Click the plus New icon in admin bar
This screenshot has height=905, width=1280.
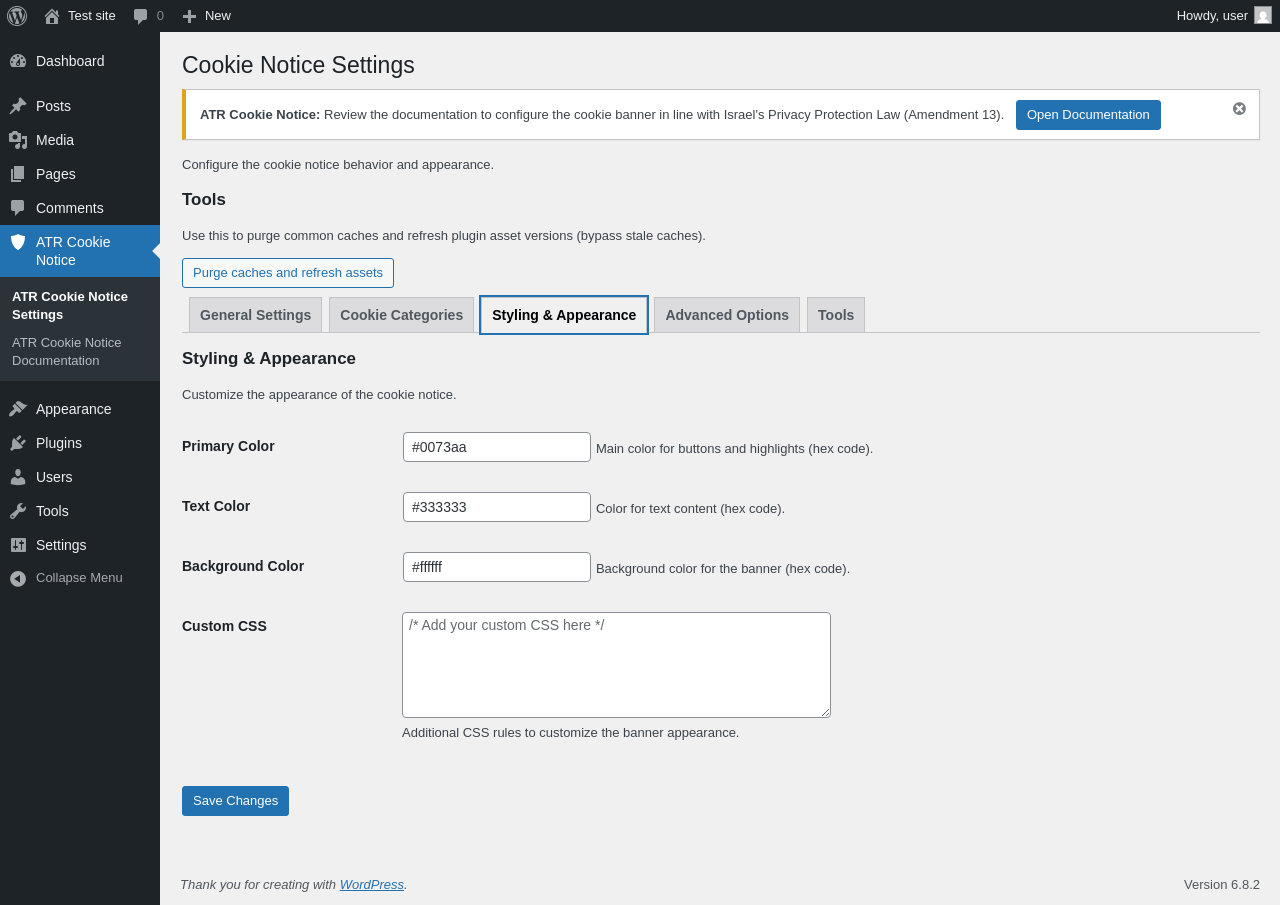click(189, 16)
